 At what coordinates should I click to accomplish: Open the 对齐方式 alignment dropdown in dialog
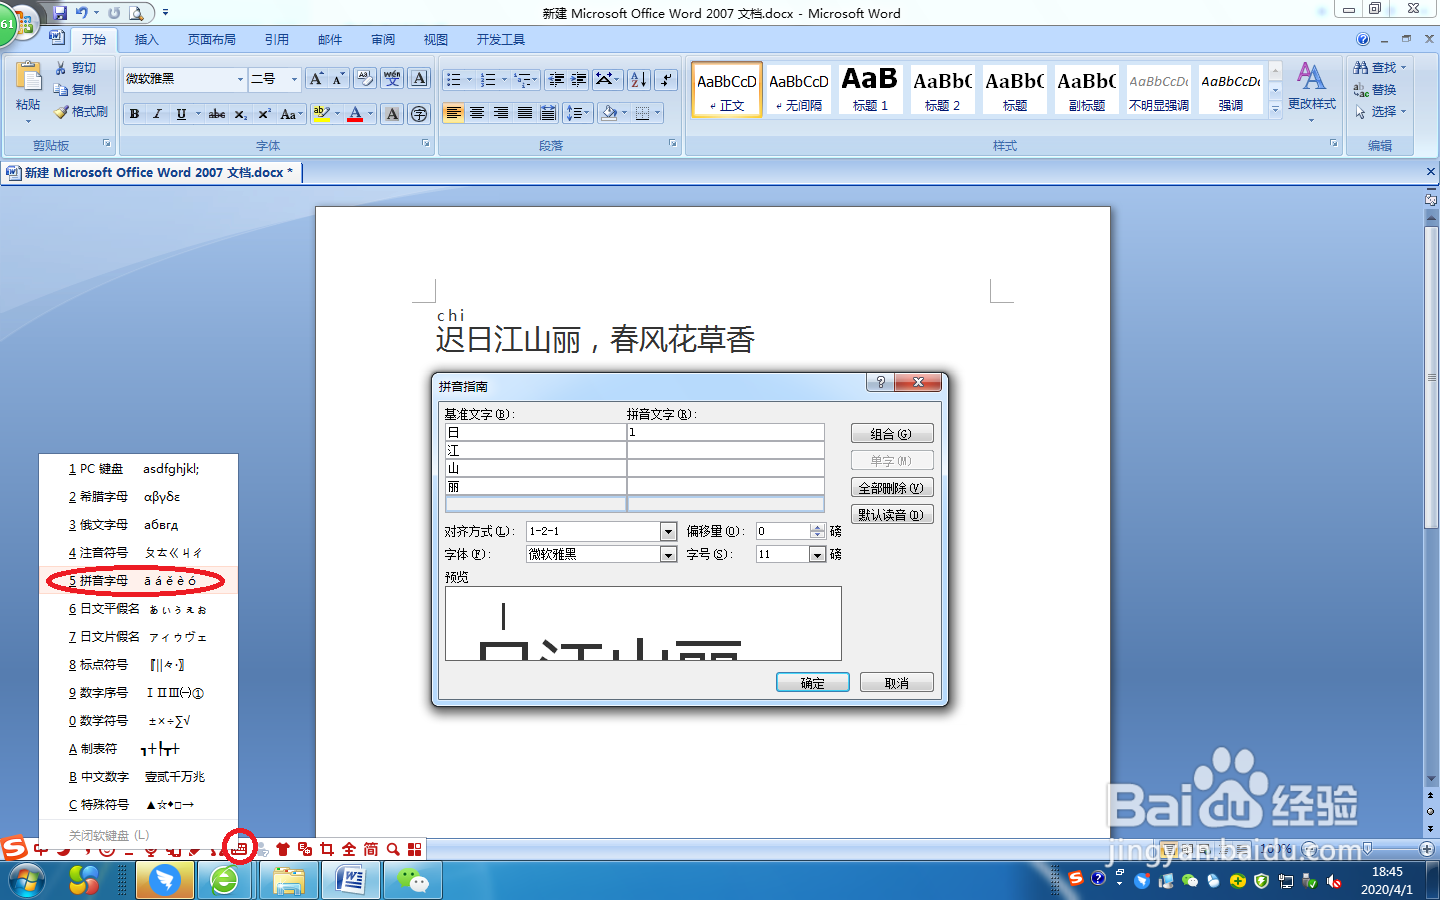667,531
